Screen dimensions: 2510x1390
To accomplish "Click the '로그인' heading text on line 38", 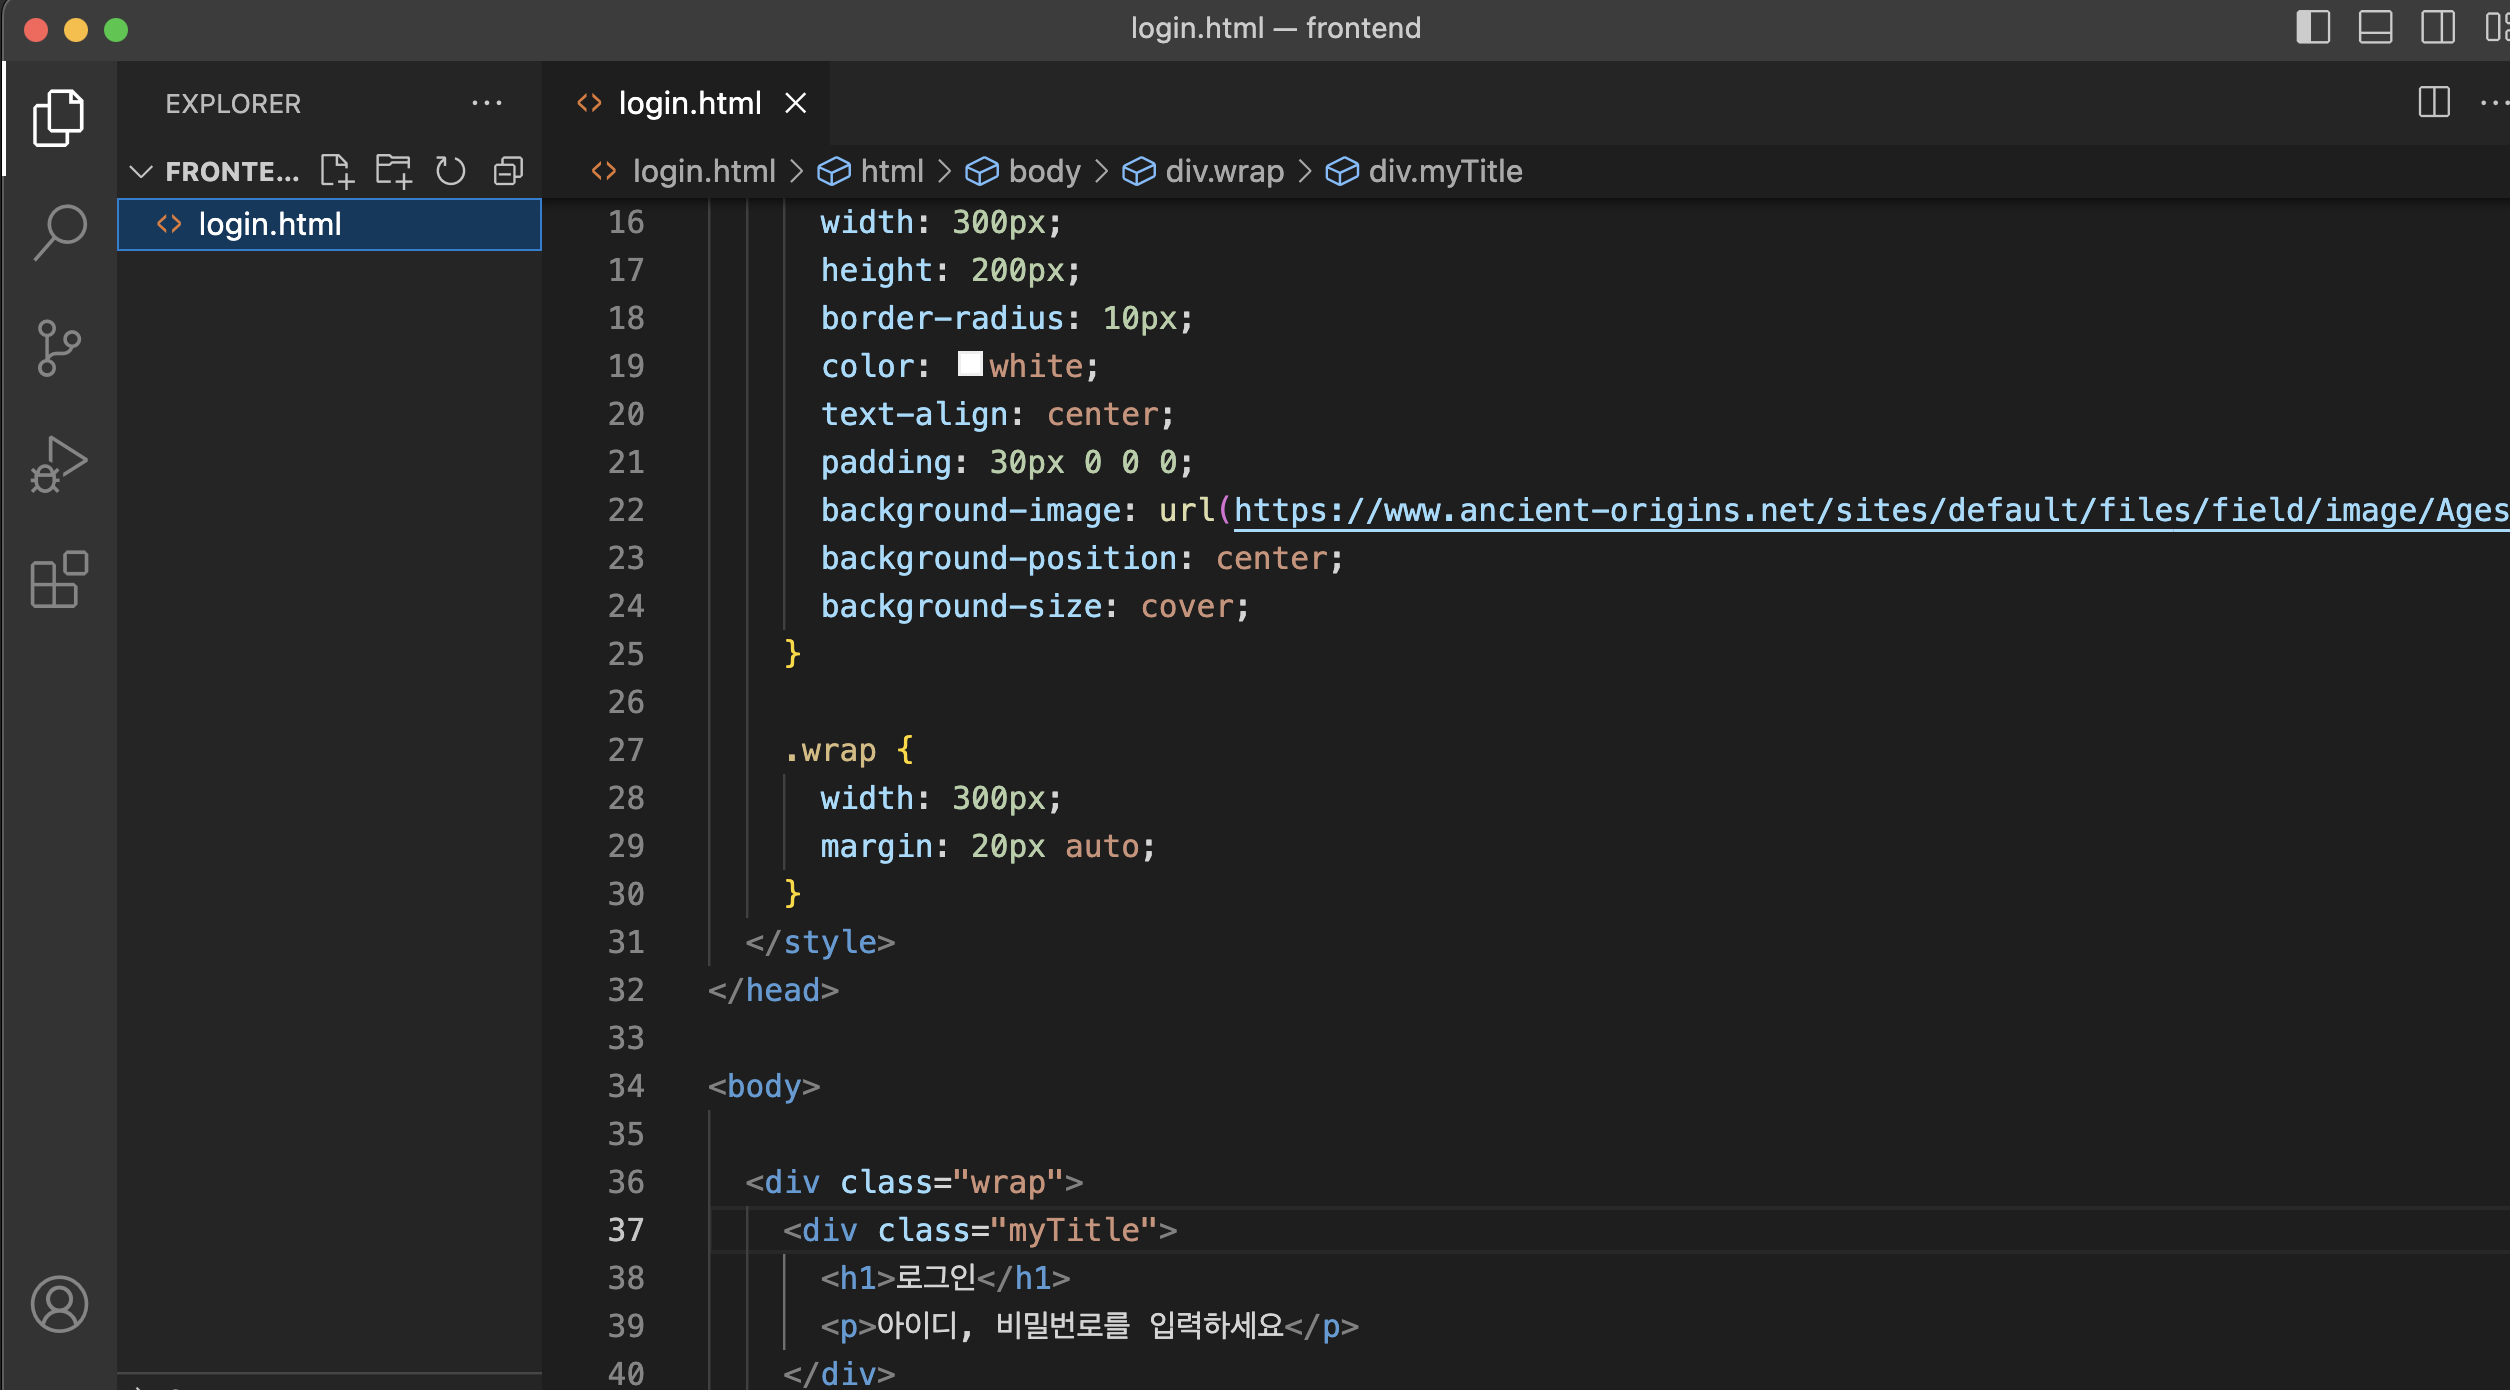I will [x=936, y=1278].
